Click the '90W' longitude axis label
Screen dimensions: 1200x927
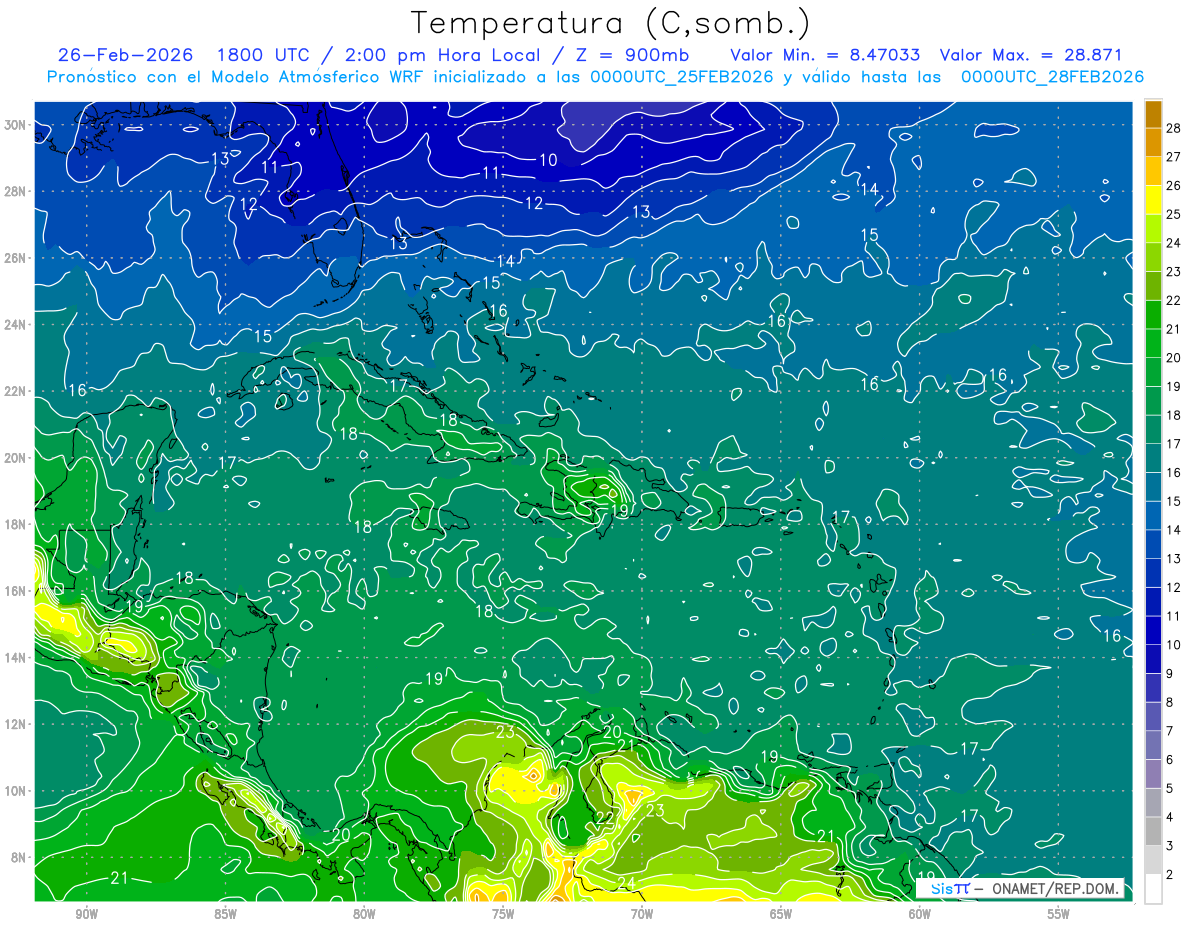pos(86,914)
